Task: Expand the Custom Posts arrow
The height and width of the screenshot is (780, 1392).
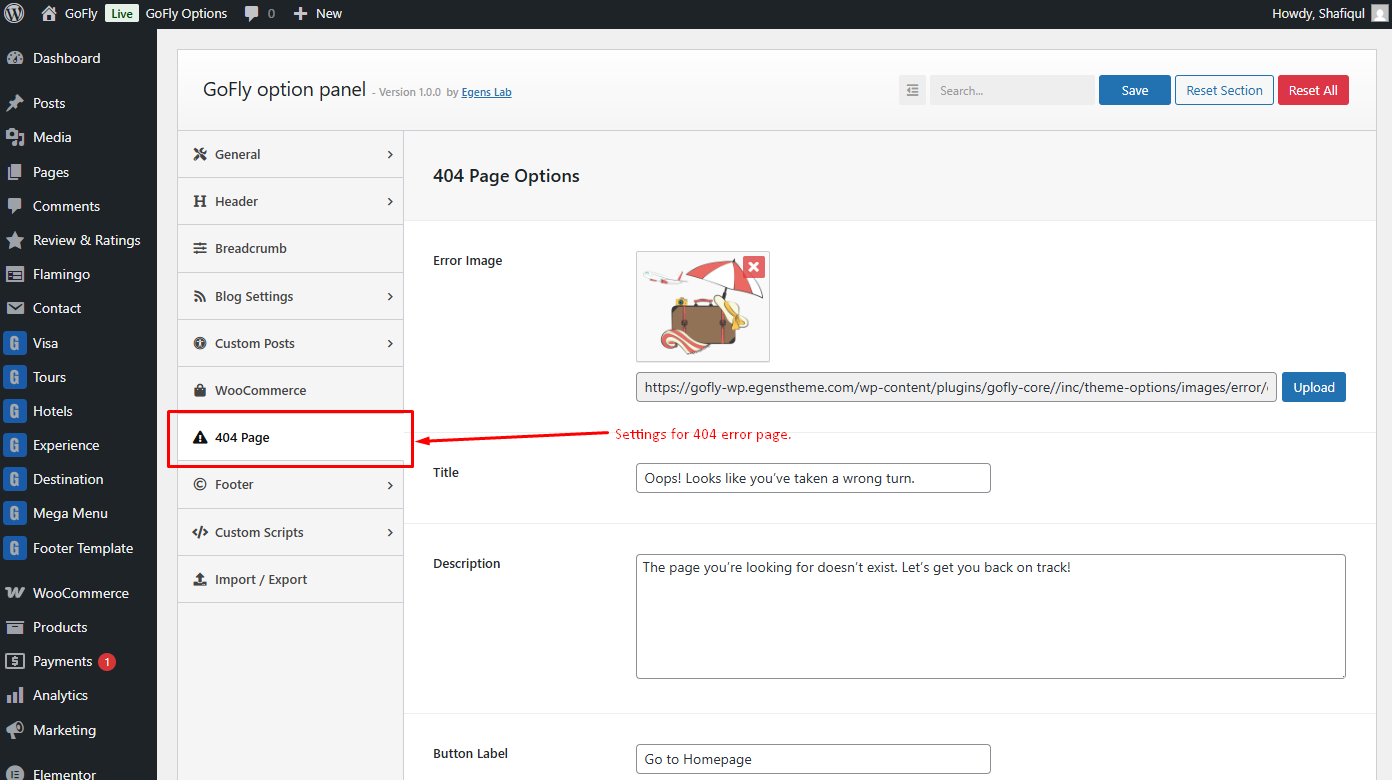Action: coord(390,344)
